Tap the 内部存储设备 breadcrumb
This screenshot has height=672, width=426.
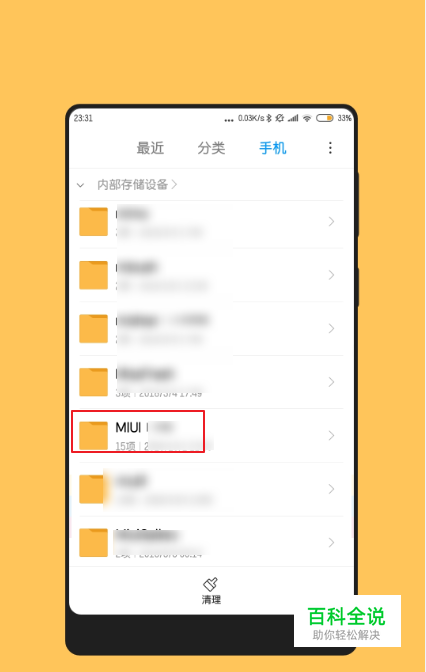[132, 185]
